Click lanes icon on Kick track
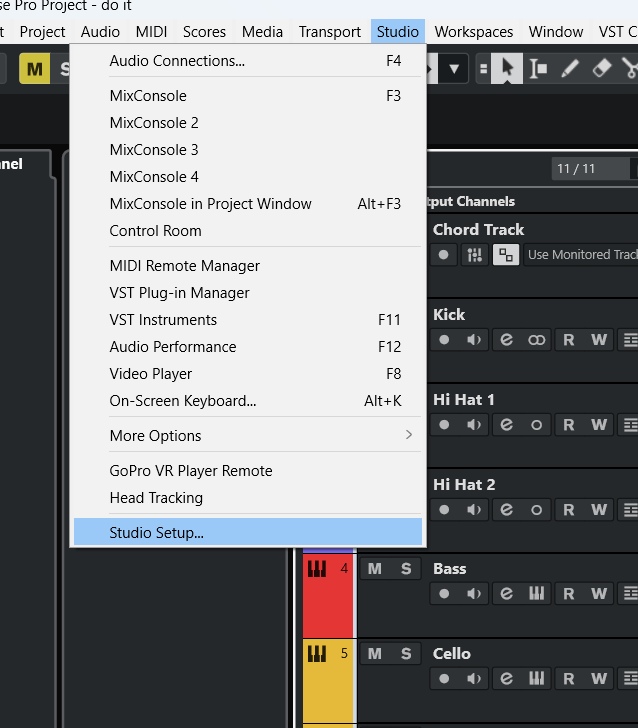 630,340
